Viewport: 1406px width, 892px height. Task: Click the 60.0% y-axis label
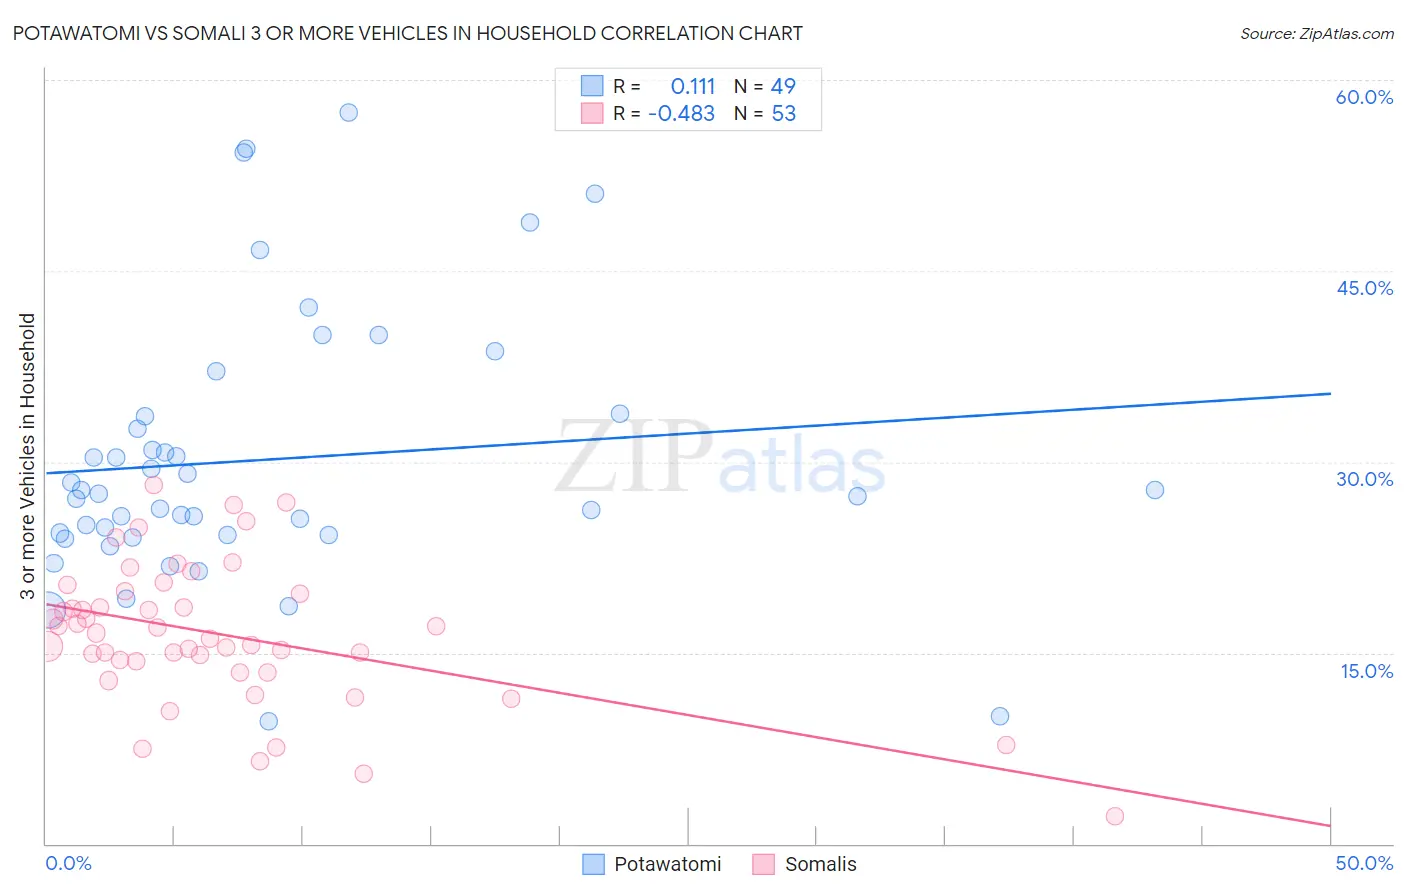(1364, 97)
